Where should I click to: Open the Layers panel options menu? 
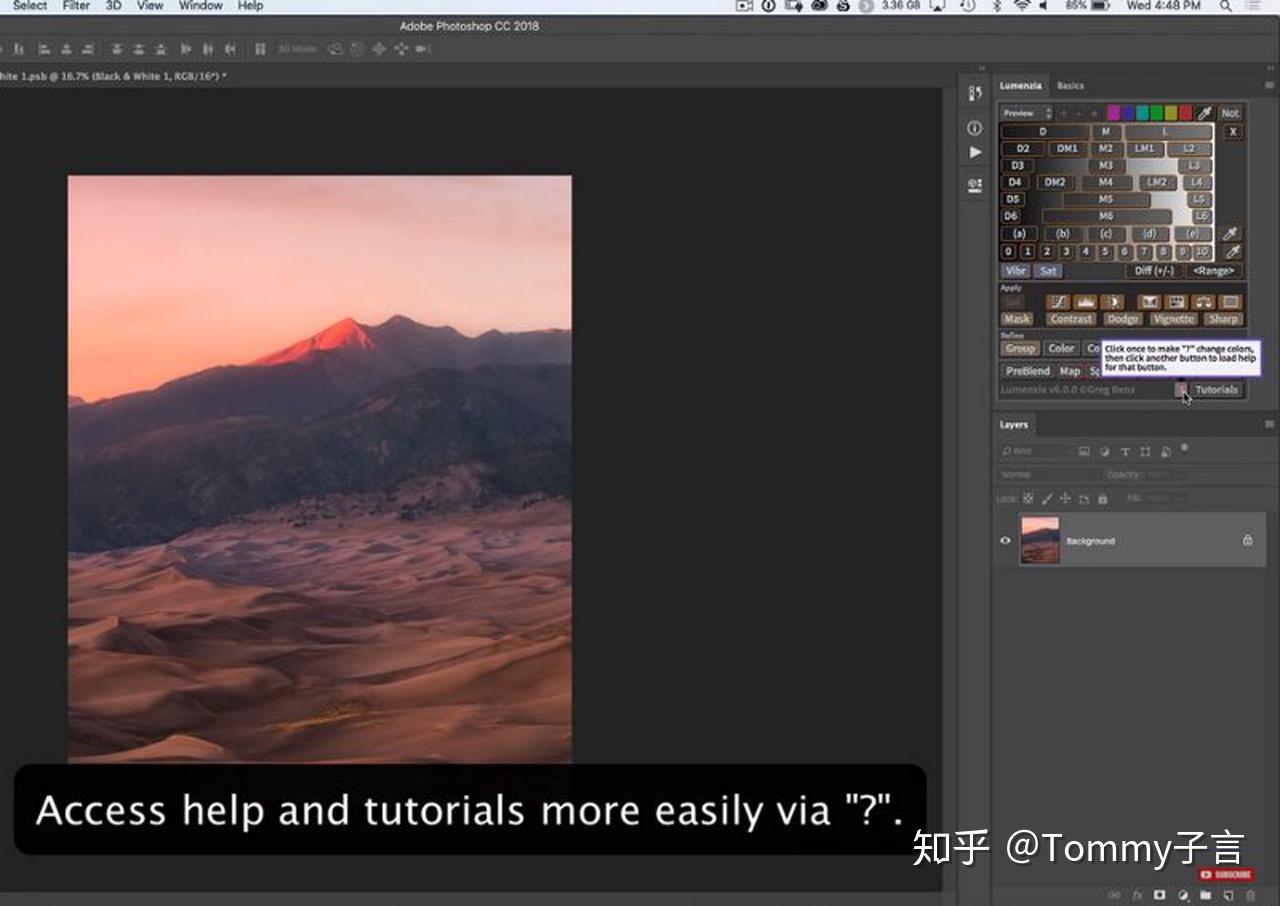click(x=1269, y=425)
